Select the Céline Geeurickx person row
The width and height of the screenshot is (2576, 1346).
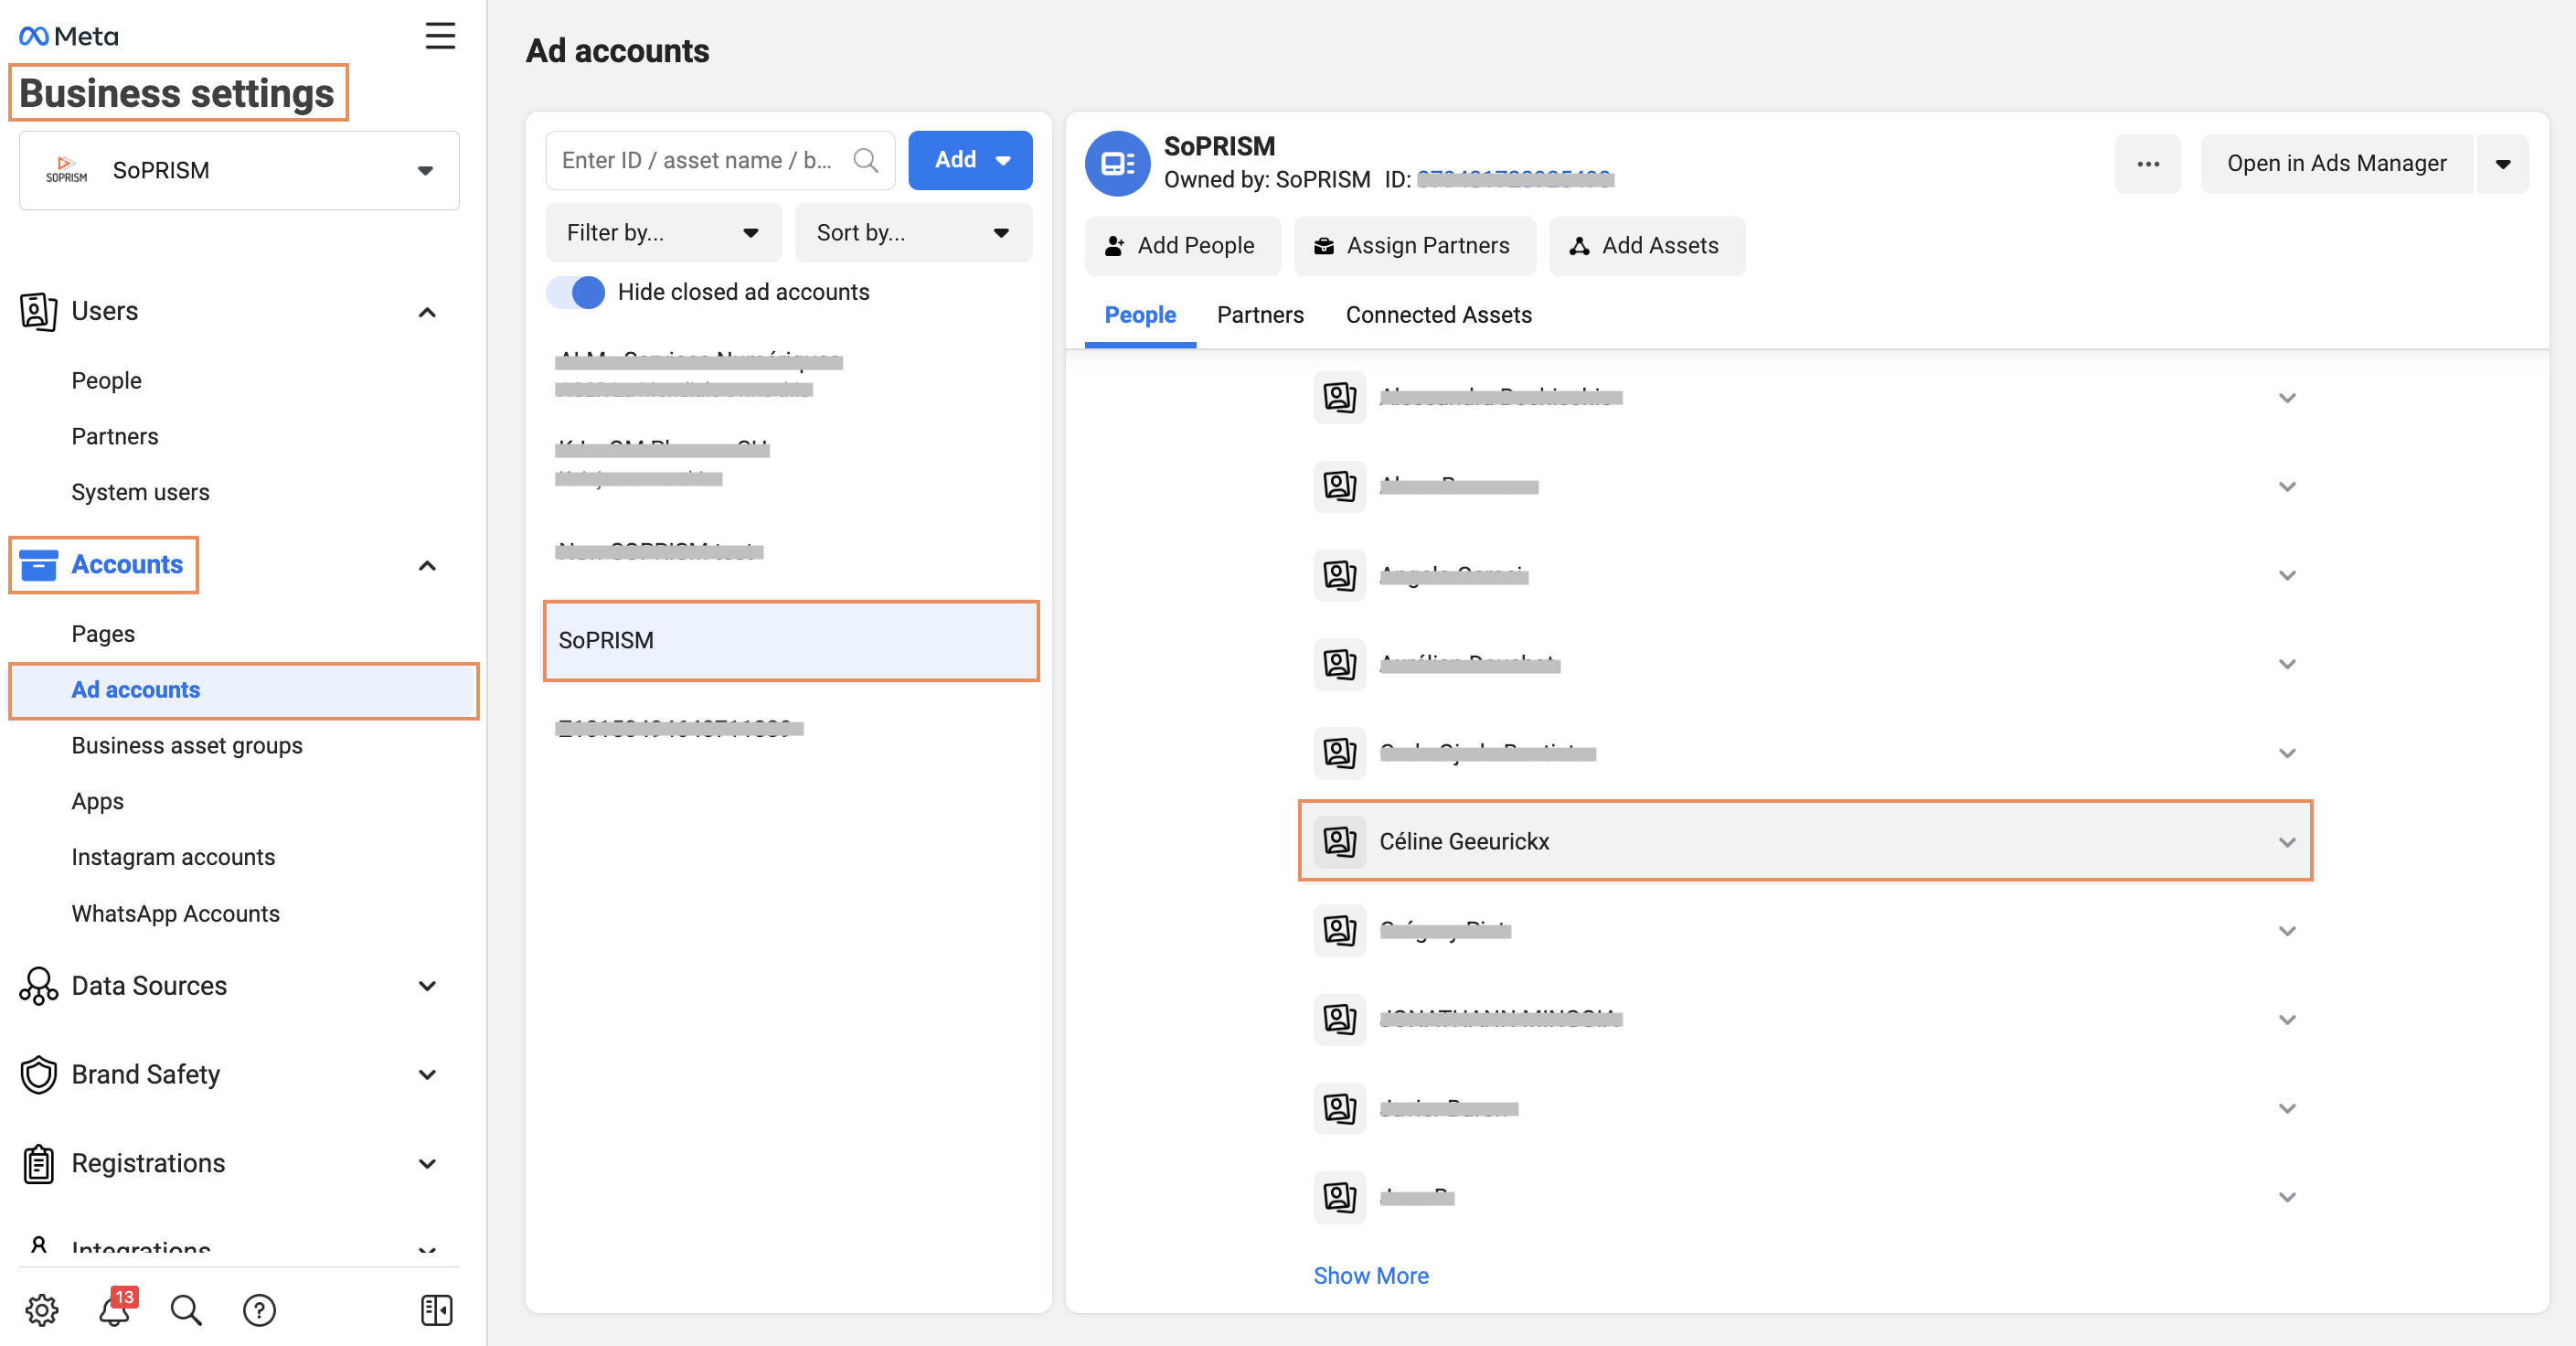click(1805, 841)
